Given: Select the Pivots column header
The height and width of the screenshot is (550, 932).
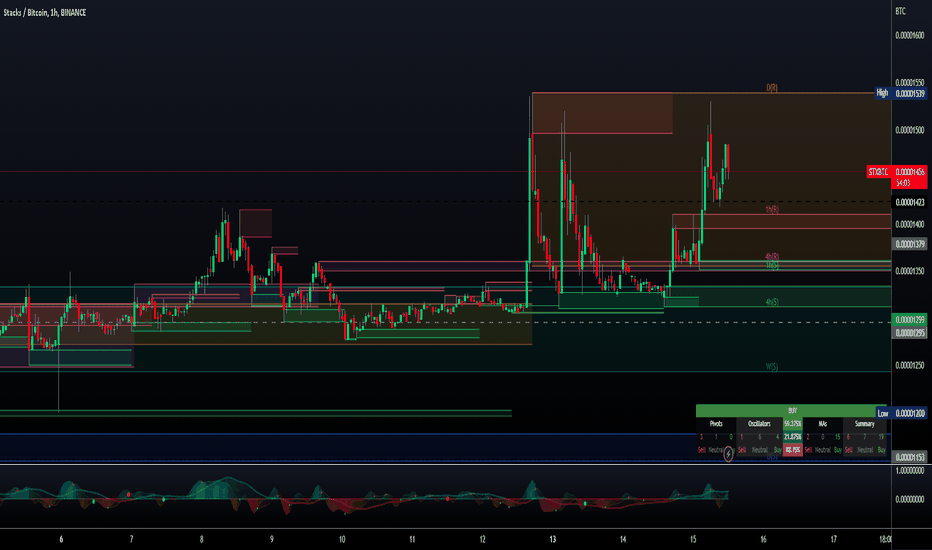Looking at the screenshot, I should 716,424.
